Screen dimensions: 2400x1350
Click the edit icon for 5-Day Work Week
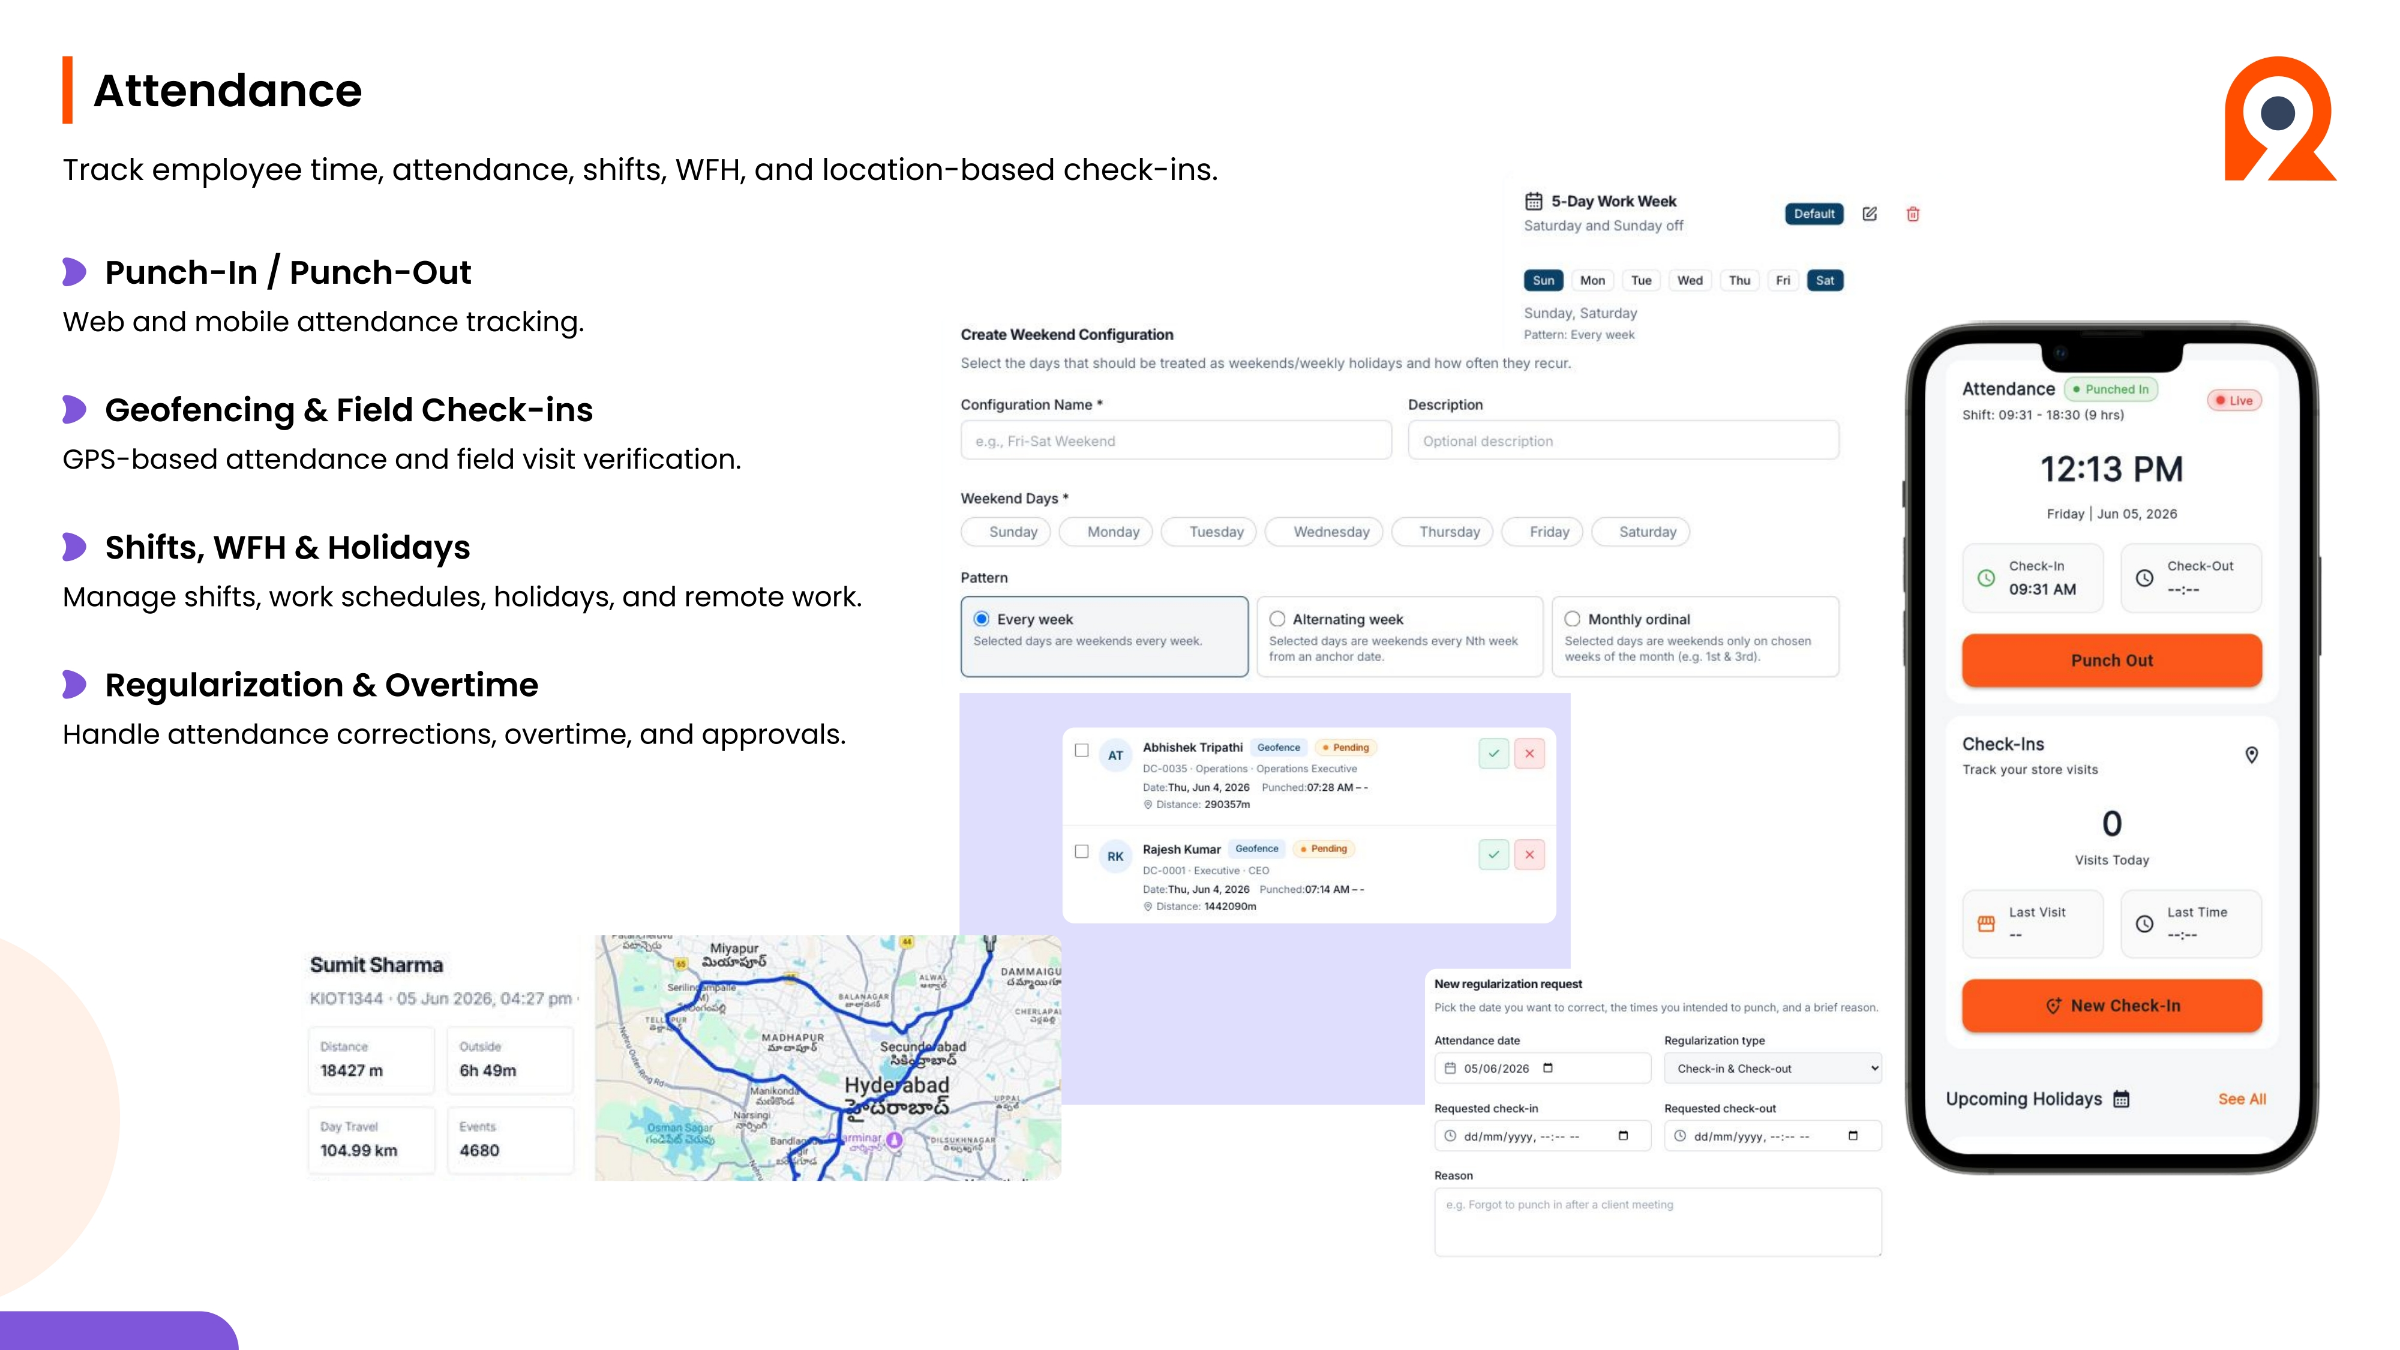1869,214
